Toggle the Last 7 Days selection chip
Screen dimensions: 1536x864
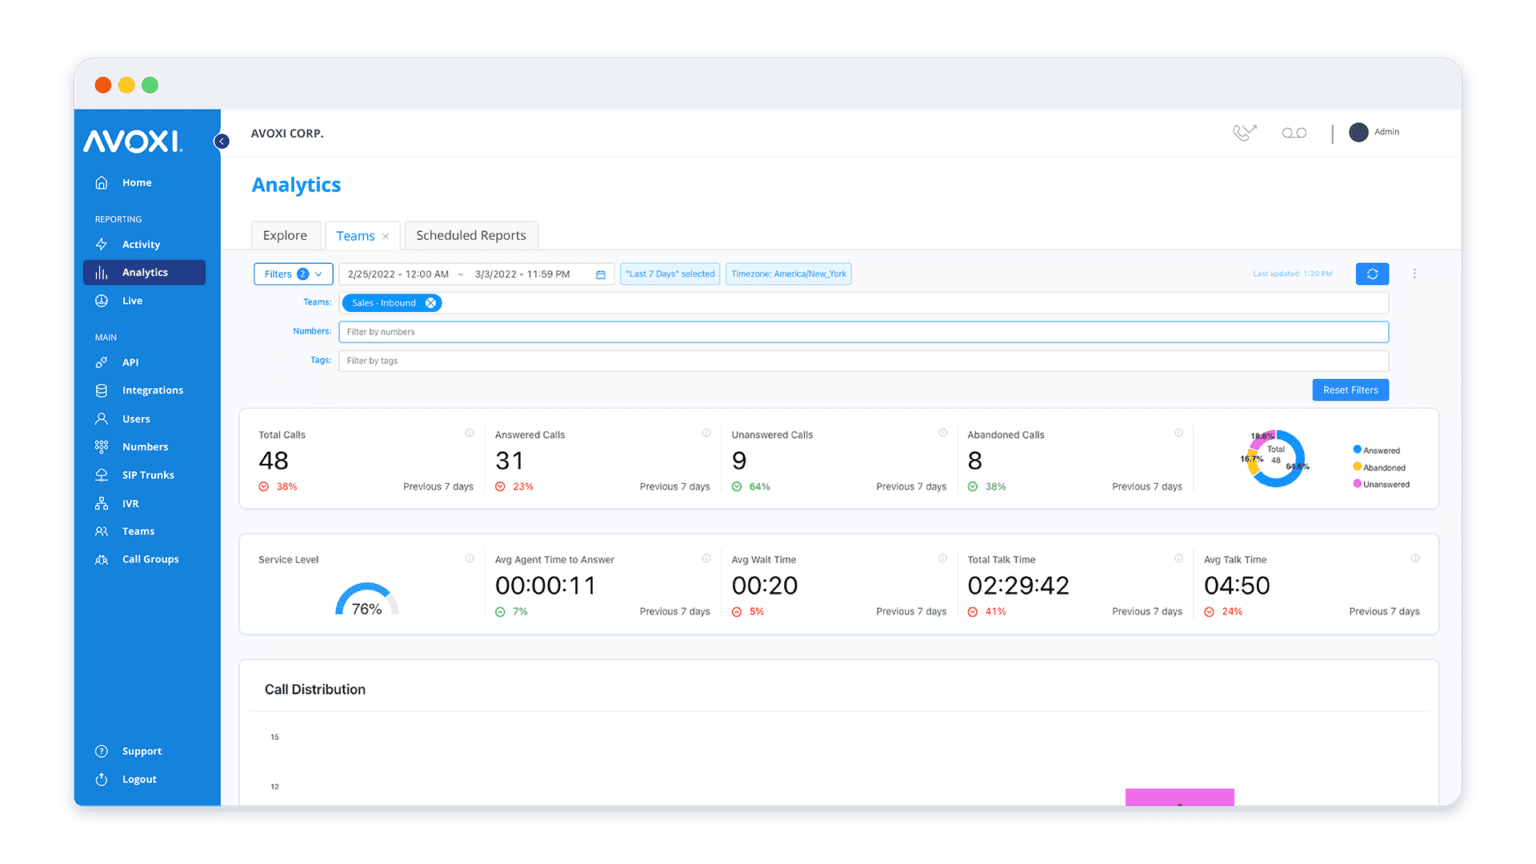(x=669, y=273)
